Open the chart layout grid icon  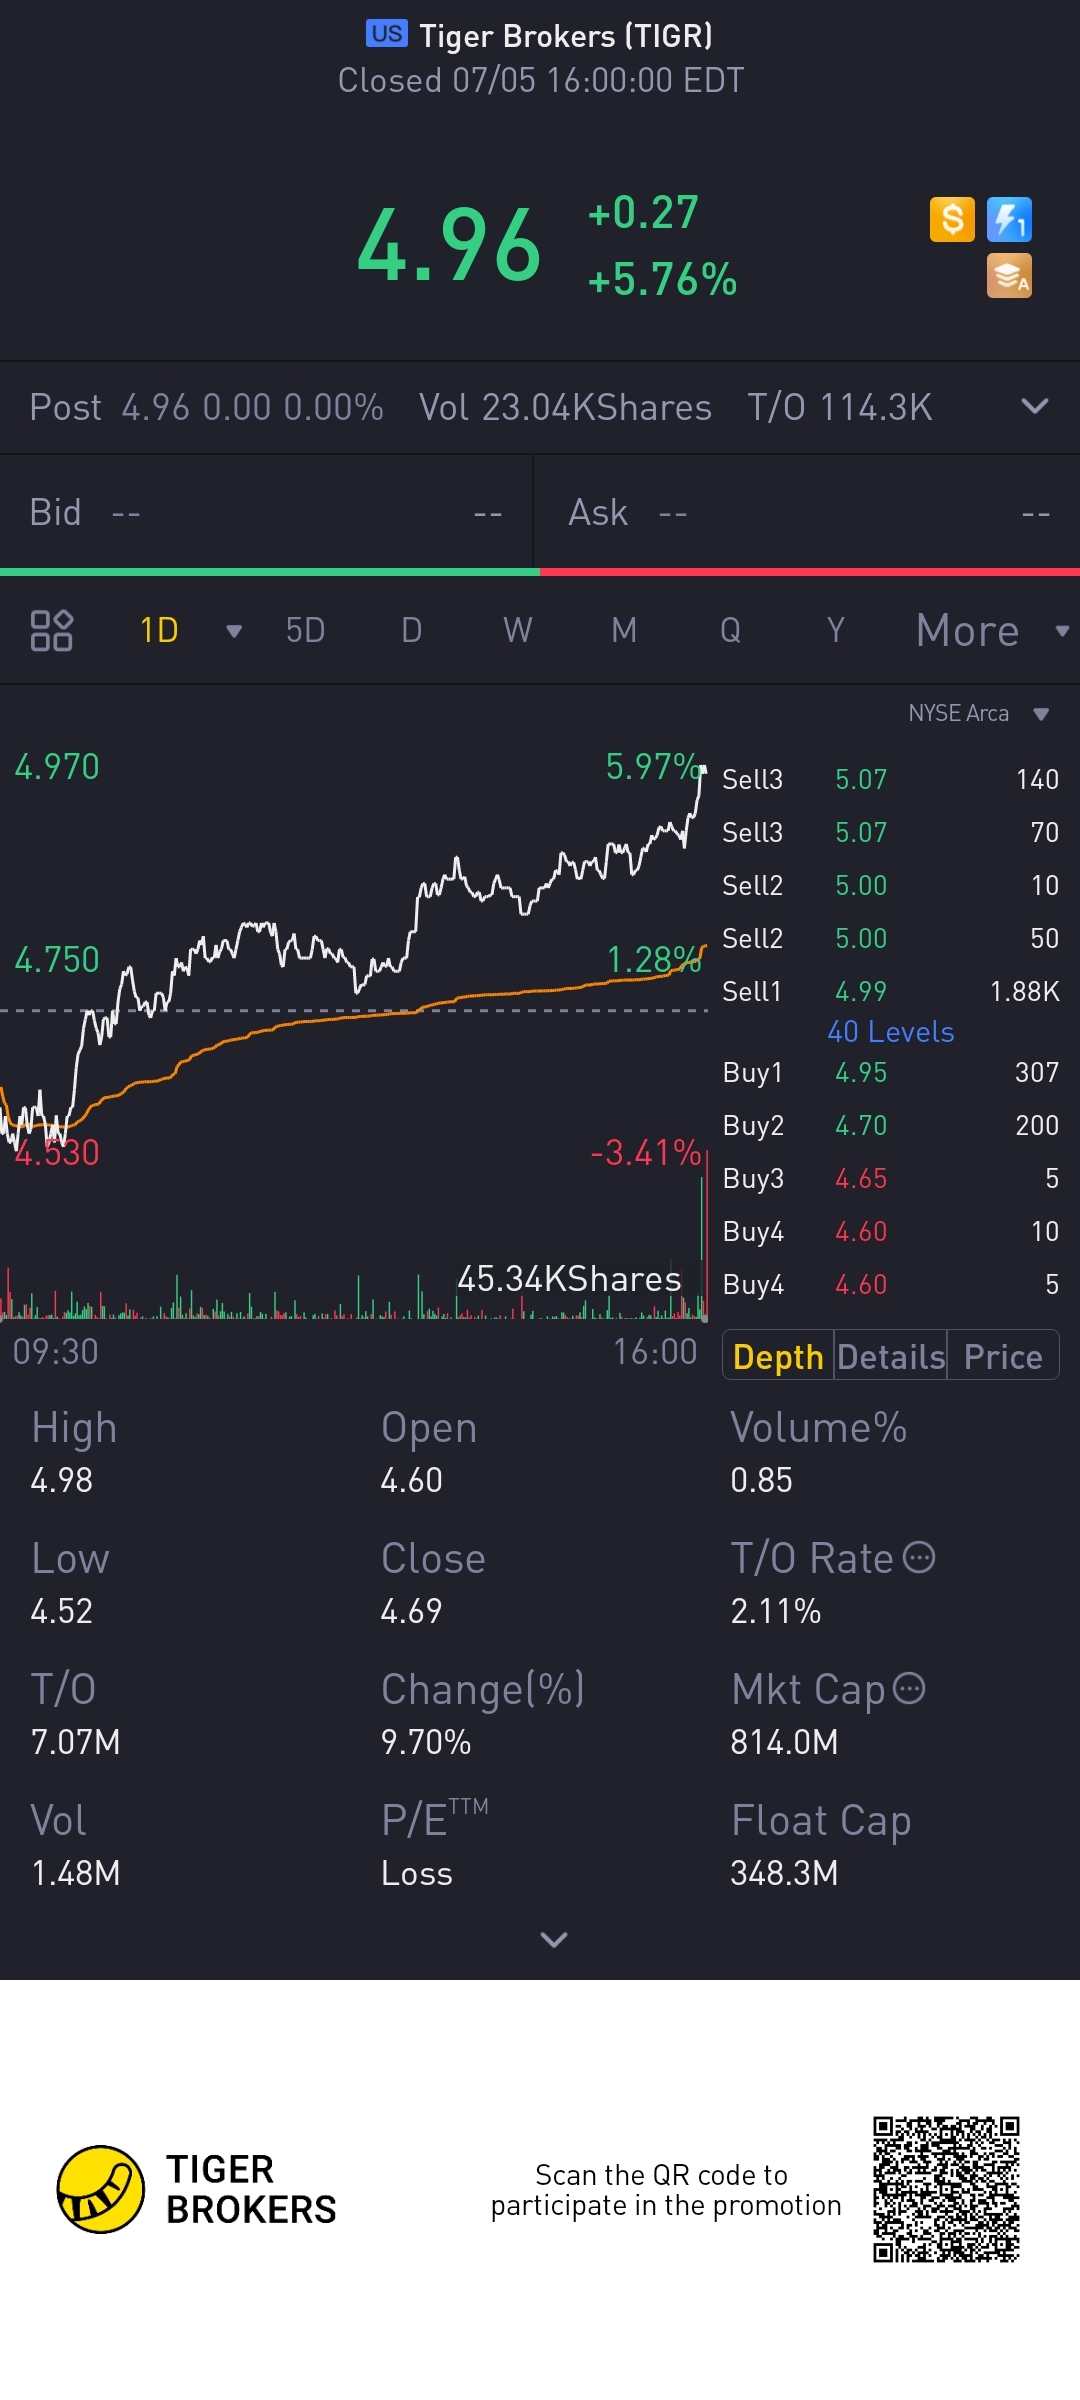pyautogui.click(x=51, y=630)
